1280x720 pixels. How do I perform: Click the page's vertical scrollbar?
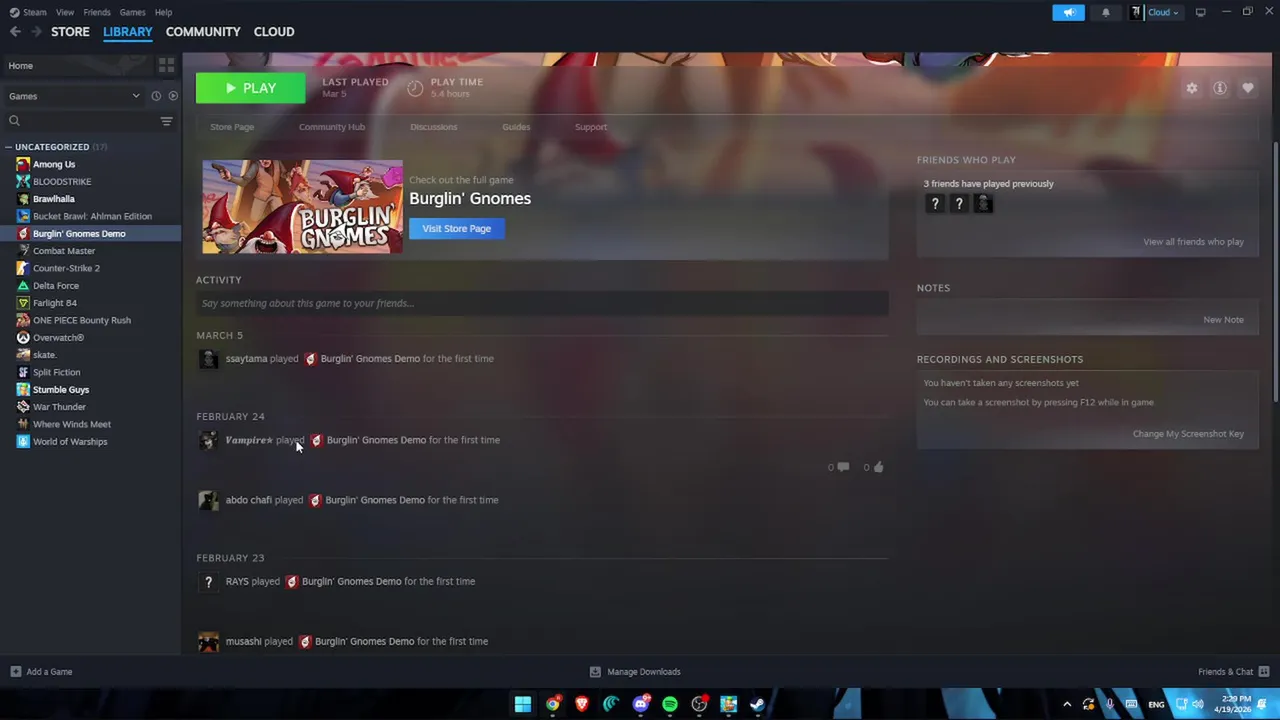coord(1275,272)
